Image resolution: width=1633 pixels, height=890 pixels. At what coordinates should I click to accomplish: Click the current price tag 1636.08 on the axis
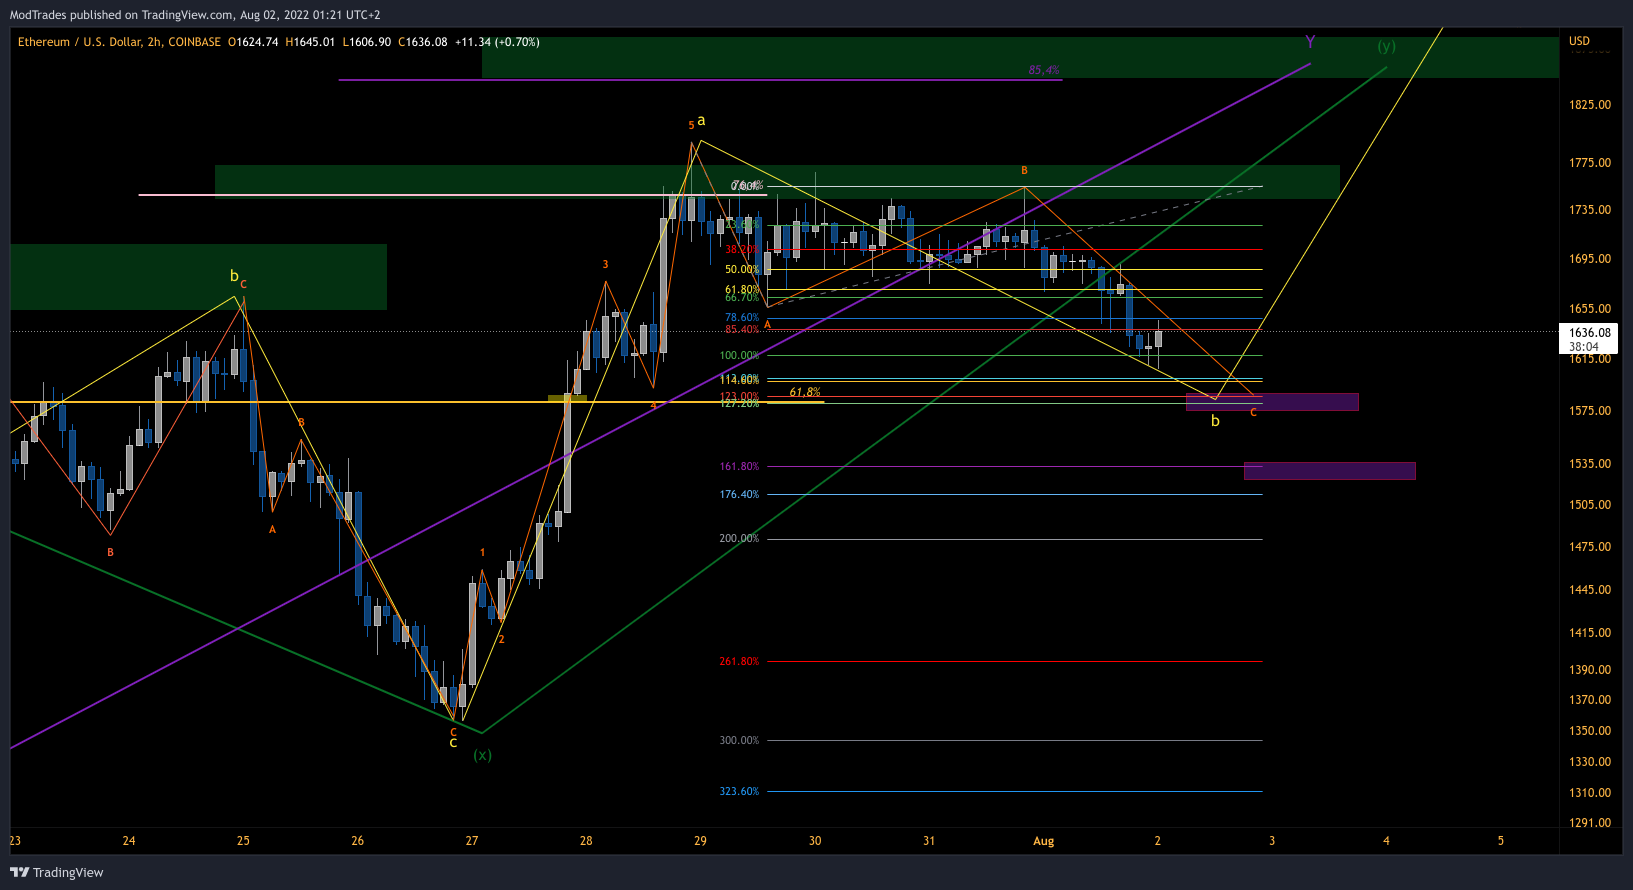point(1589,333)
